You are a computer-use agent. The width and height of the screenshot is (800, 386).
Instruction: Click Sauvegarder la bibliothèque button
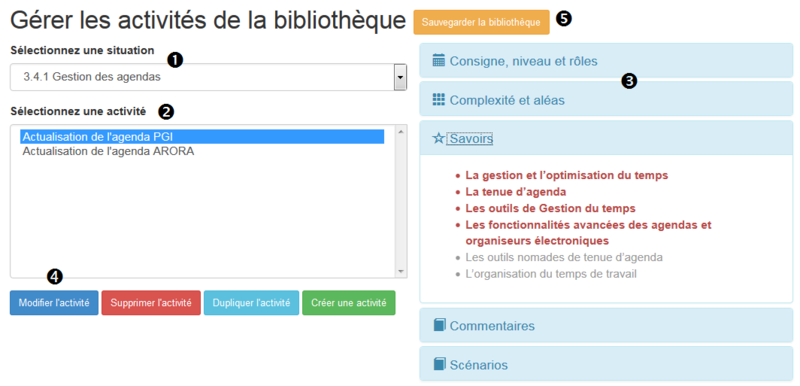481,22
